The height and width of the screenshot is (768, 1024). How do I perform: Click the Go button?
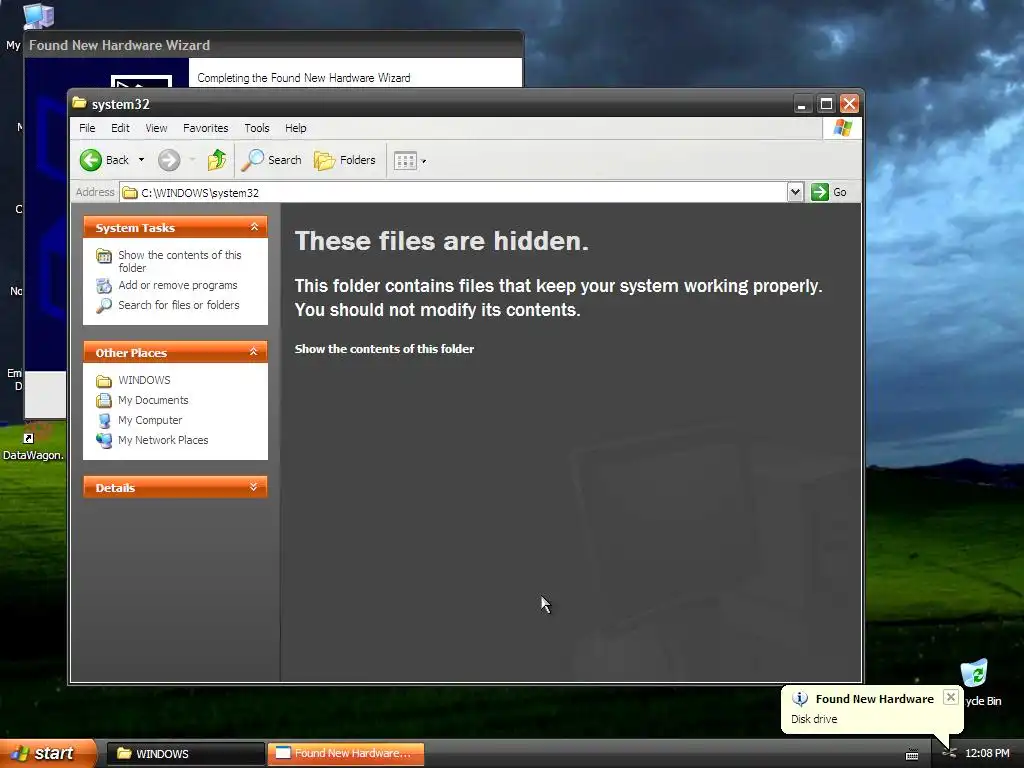[829, 192]
